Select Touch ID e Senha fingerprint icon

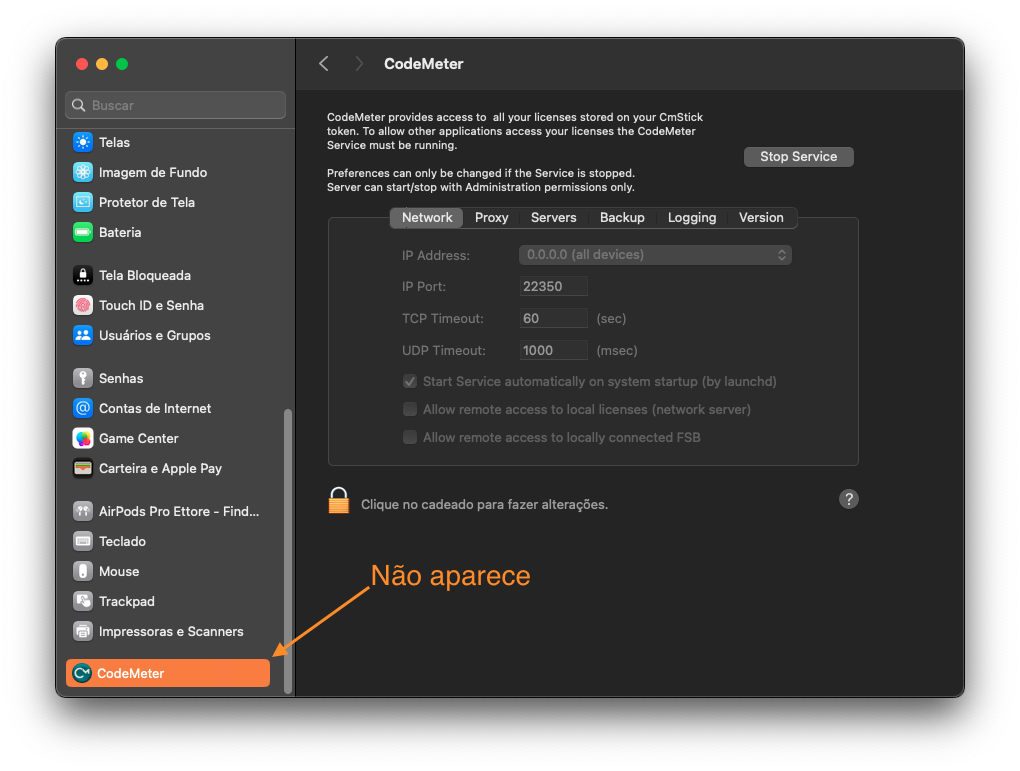tap(83, 305)
